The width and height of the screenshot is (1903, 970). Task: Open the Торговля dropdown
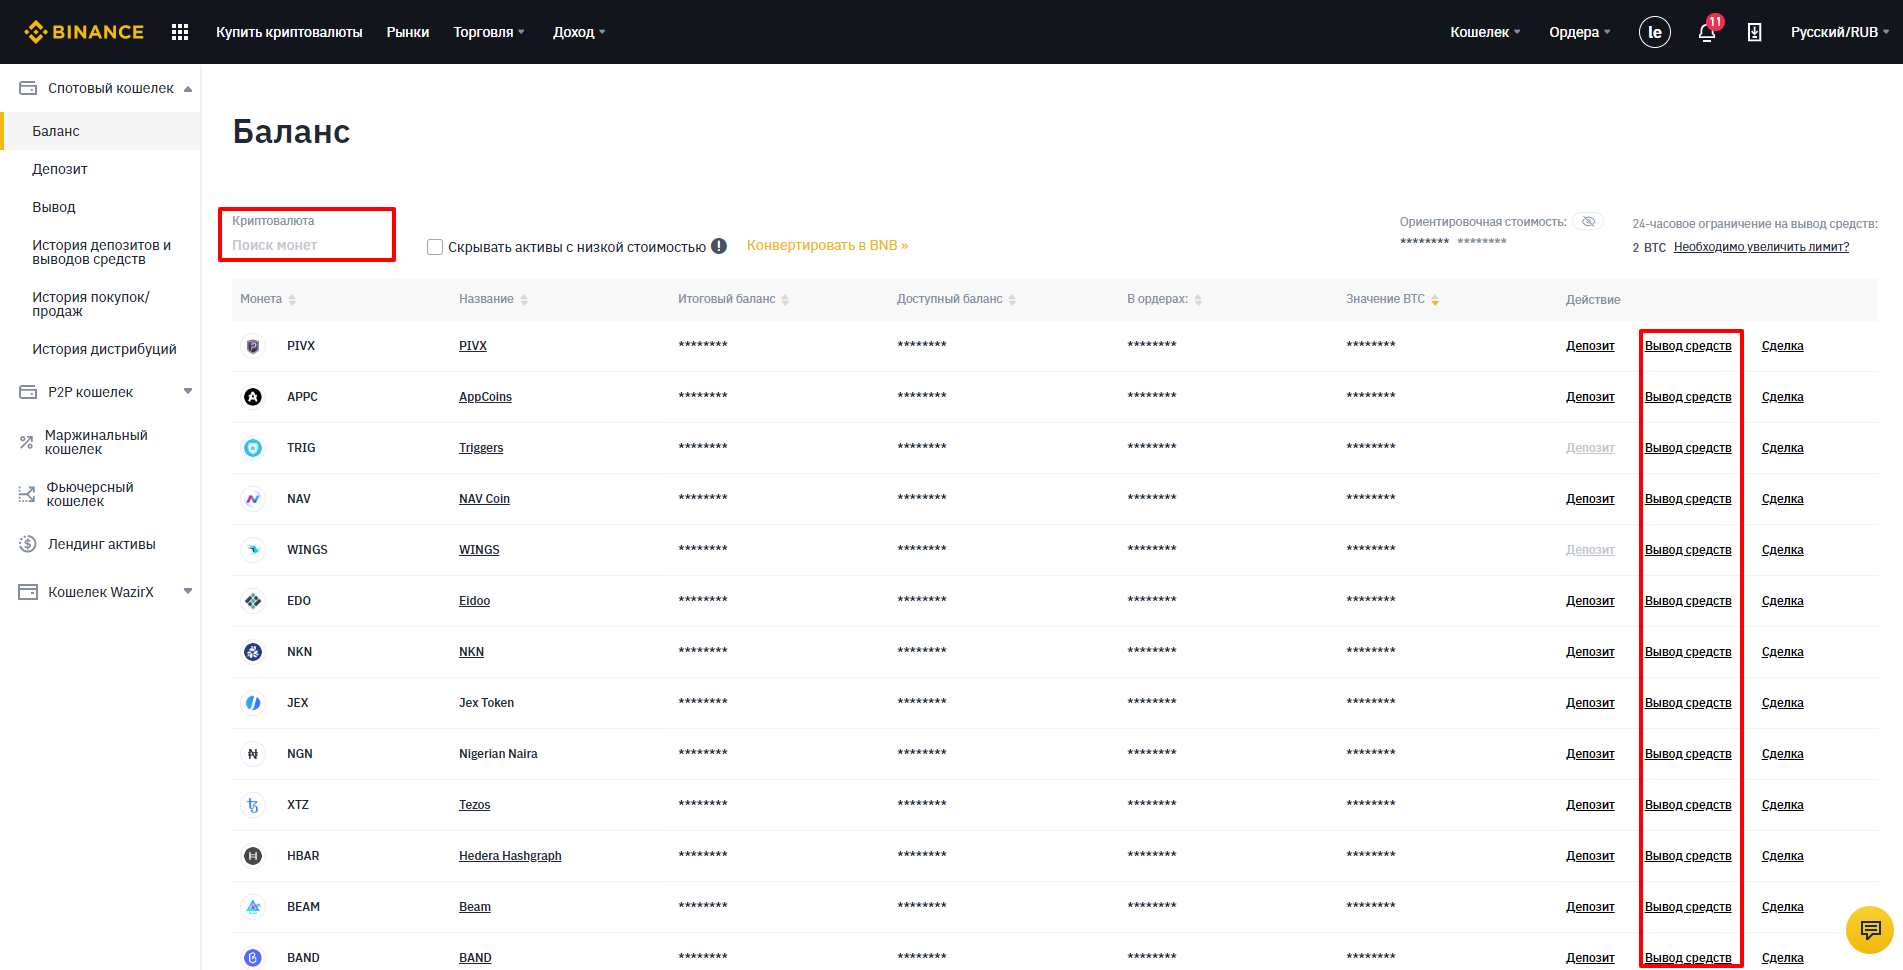(489, 32)
